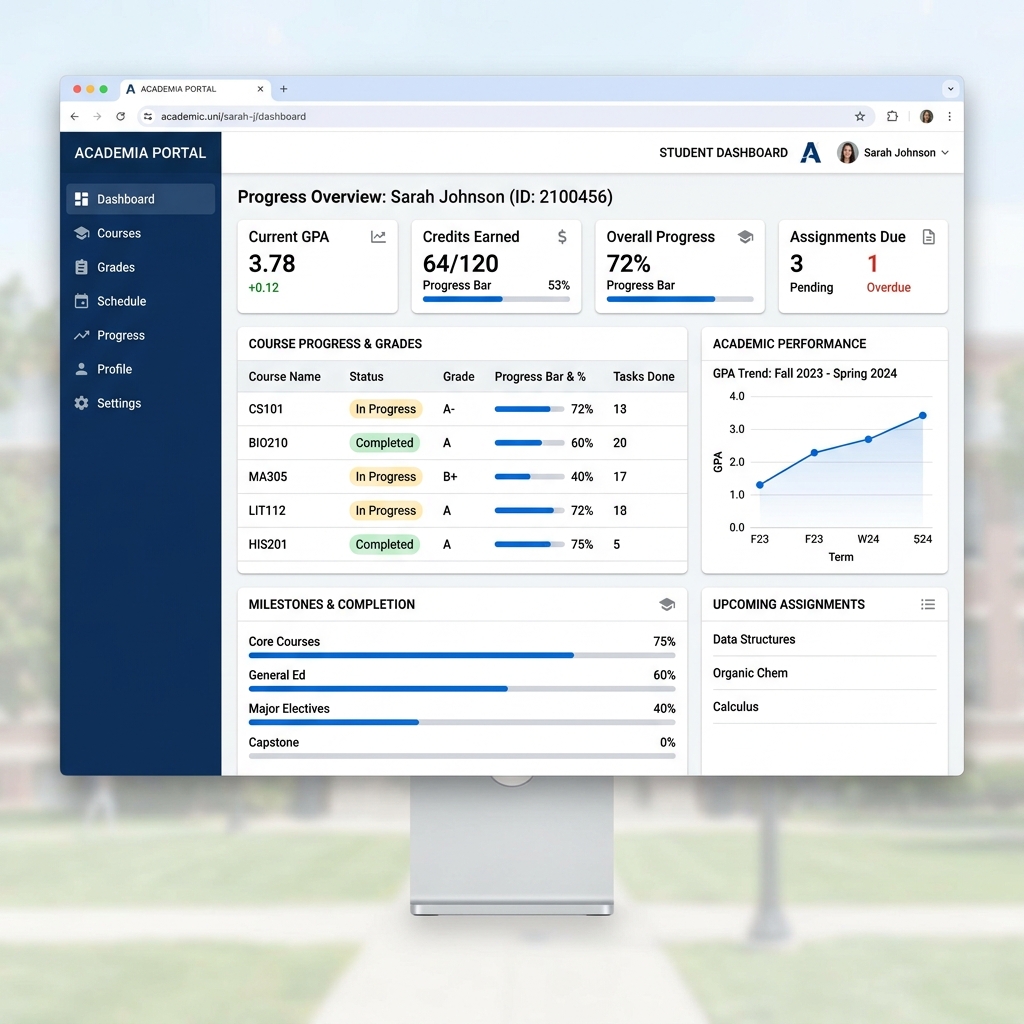This screenshot has height=1024, width=1024.
Task: Click the Assignments Due document icon
Action: (x=928, y=236)
